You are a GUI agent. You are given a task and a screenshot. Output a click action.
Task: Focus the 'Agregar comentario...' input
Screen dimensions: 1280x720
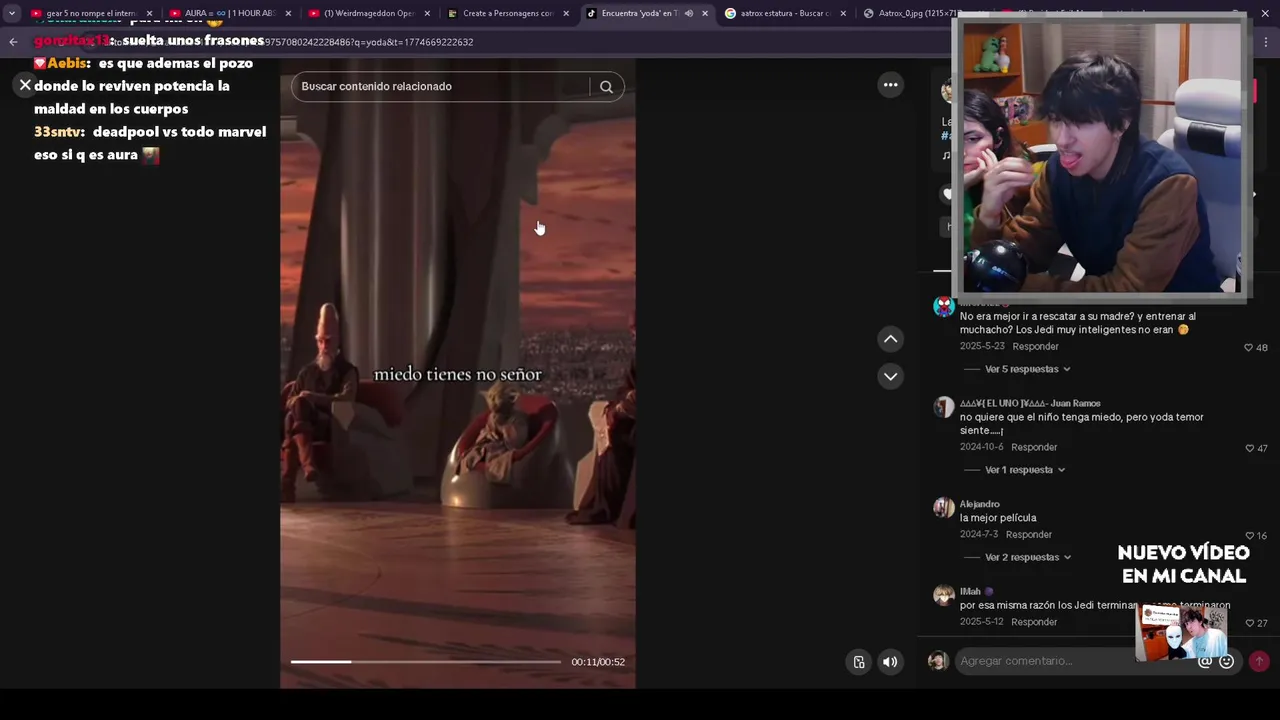point(1075,661)
